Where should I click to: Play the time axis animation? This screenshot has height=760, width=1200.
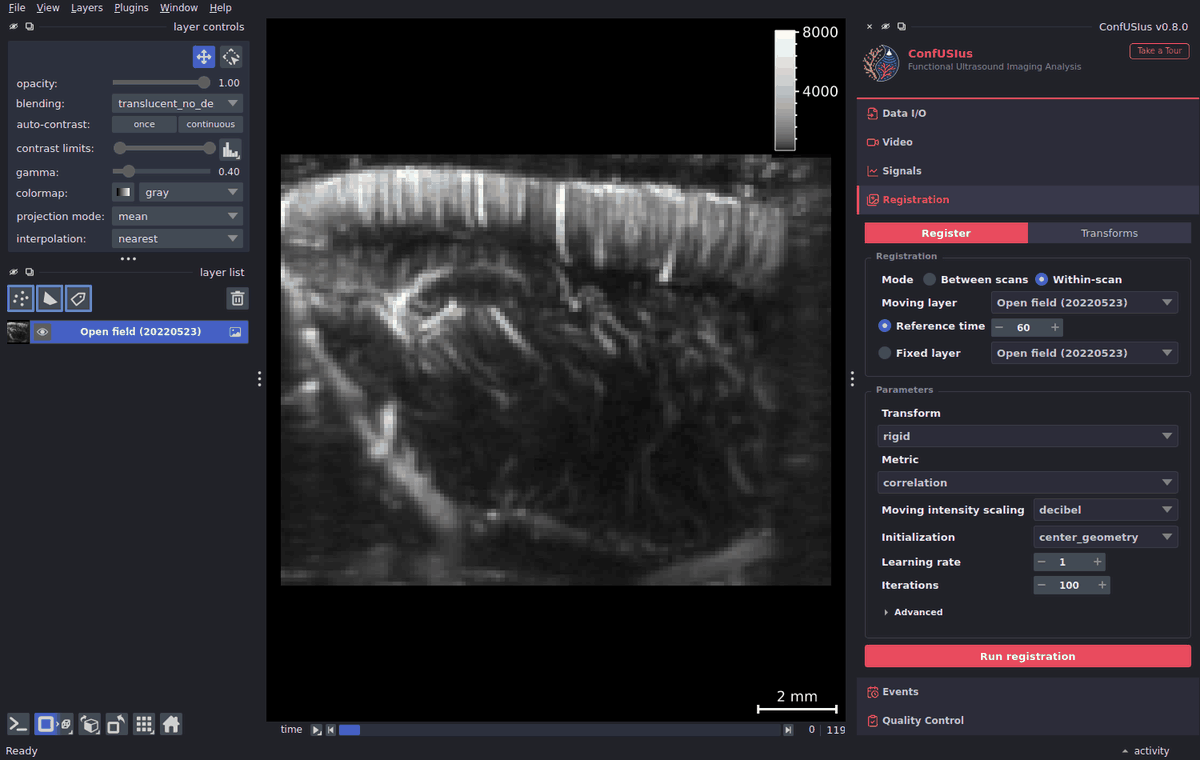tap(316, 730)
